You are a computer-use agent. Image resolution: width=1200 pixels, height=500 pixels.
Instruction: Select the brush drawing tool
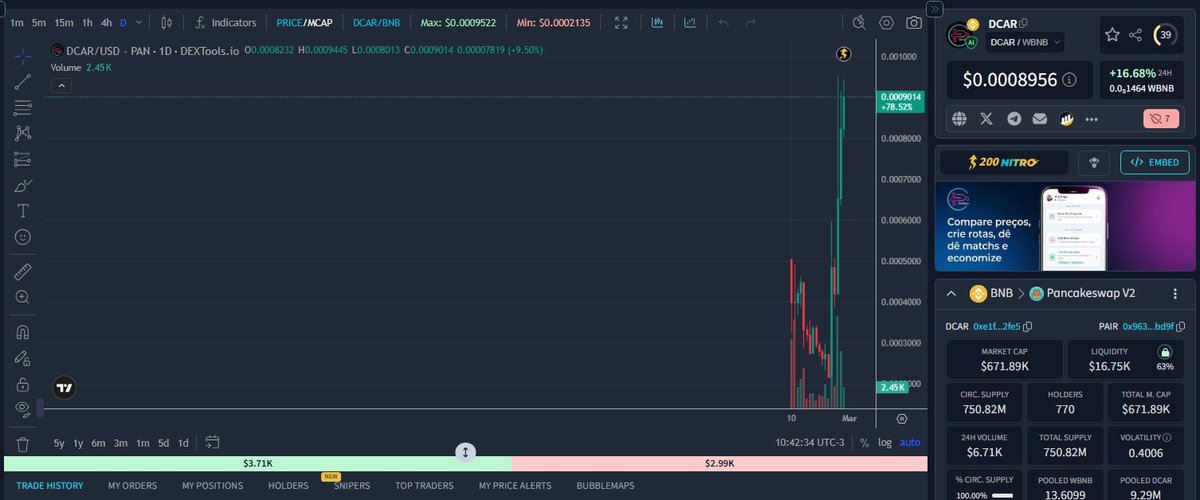23,185
